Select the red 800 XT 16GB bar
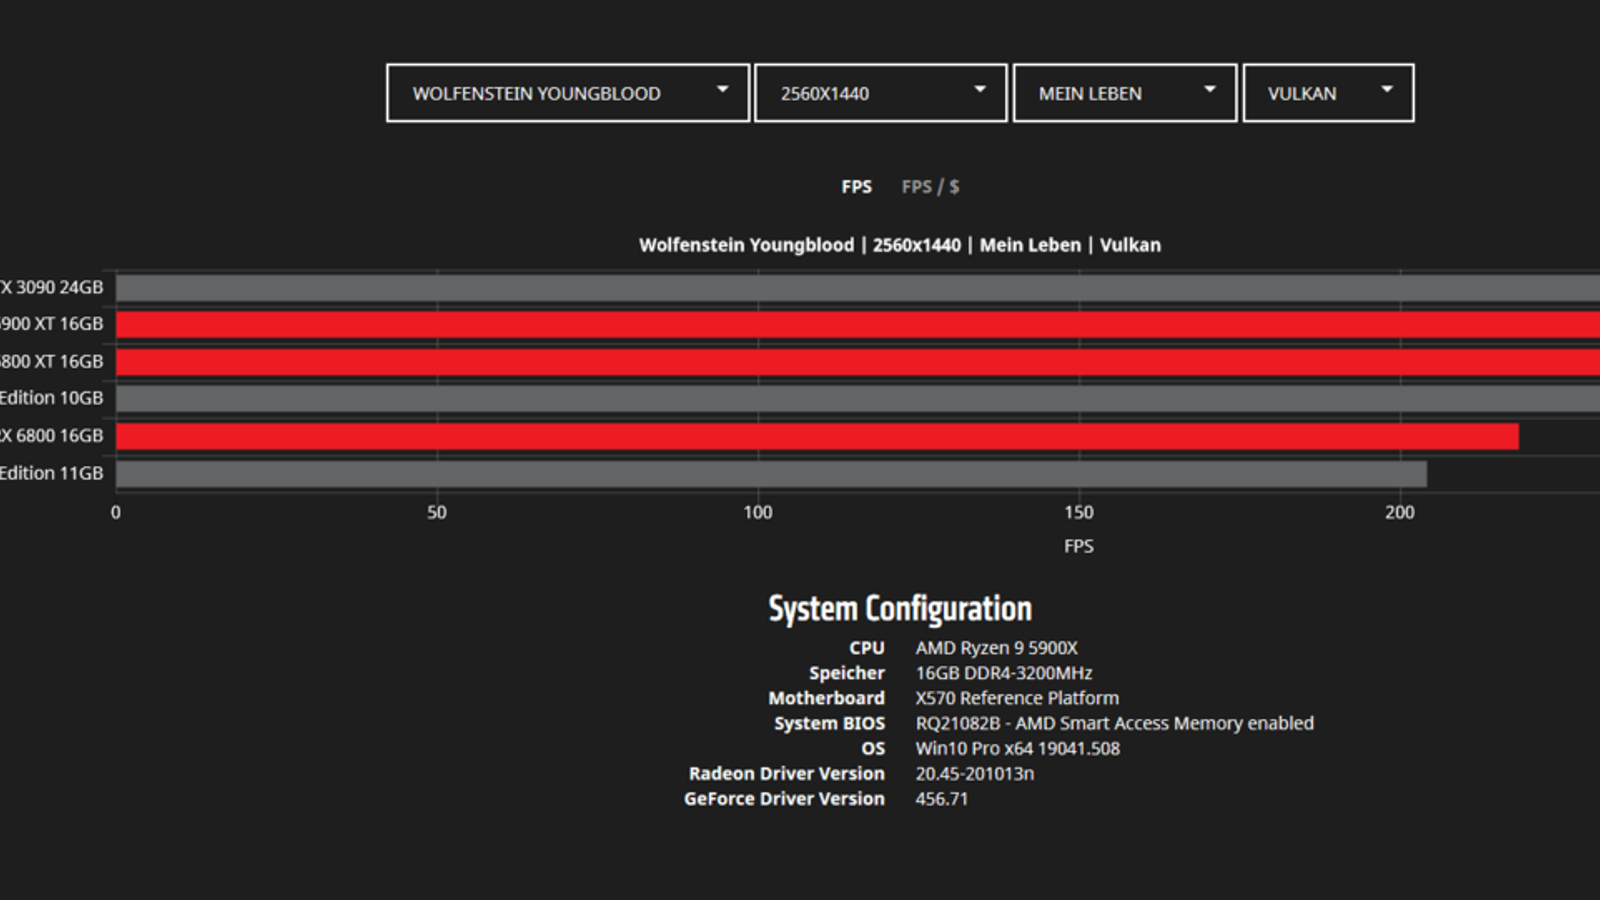Image resolution: width=1600 pixels, height=900 pixels. 858,362
